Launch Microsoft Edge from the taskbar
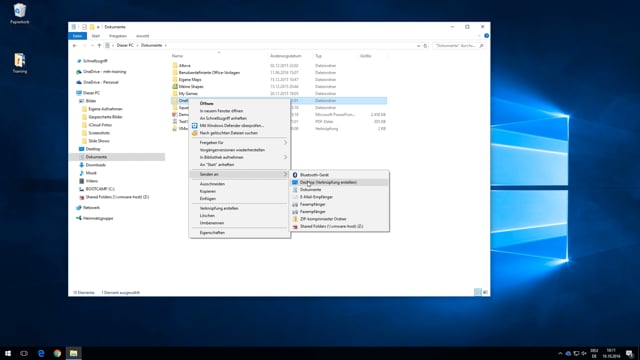The image size is (640, 360). click(x=41, y=353)
